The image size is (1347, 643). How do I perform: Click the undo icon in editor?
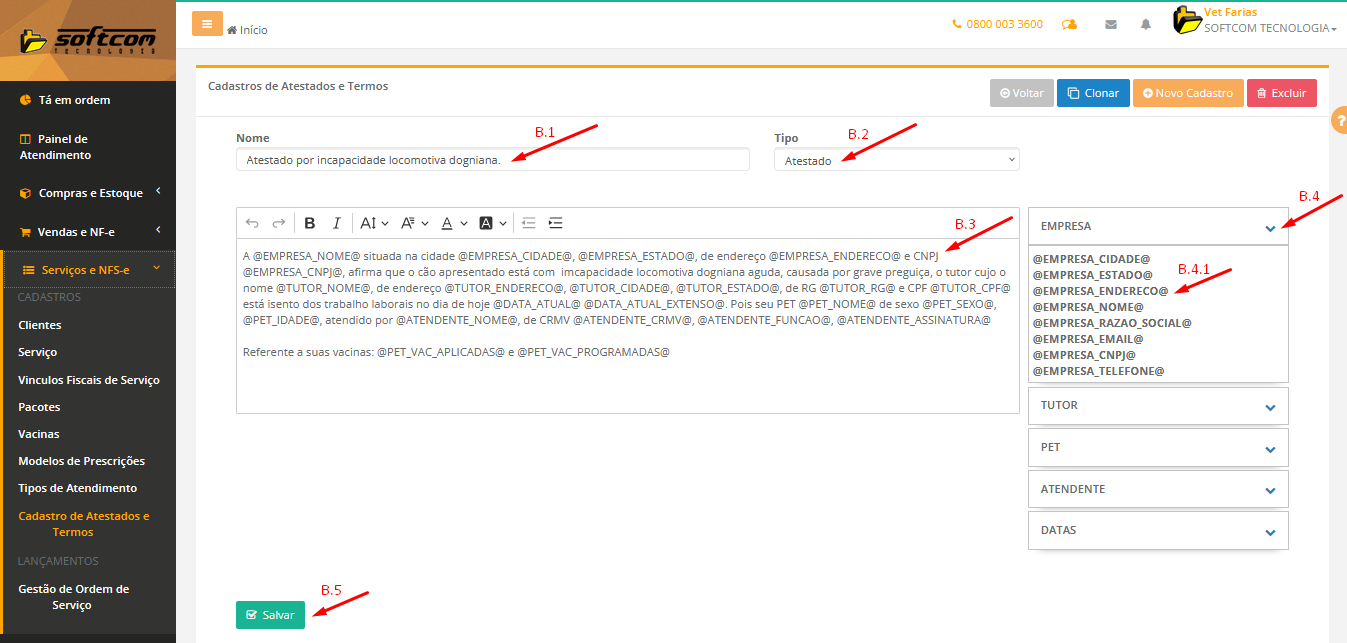[x=252, y=223]
